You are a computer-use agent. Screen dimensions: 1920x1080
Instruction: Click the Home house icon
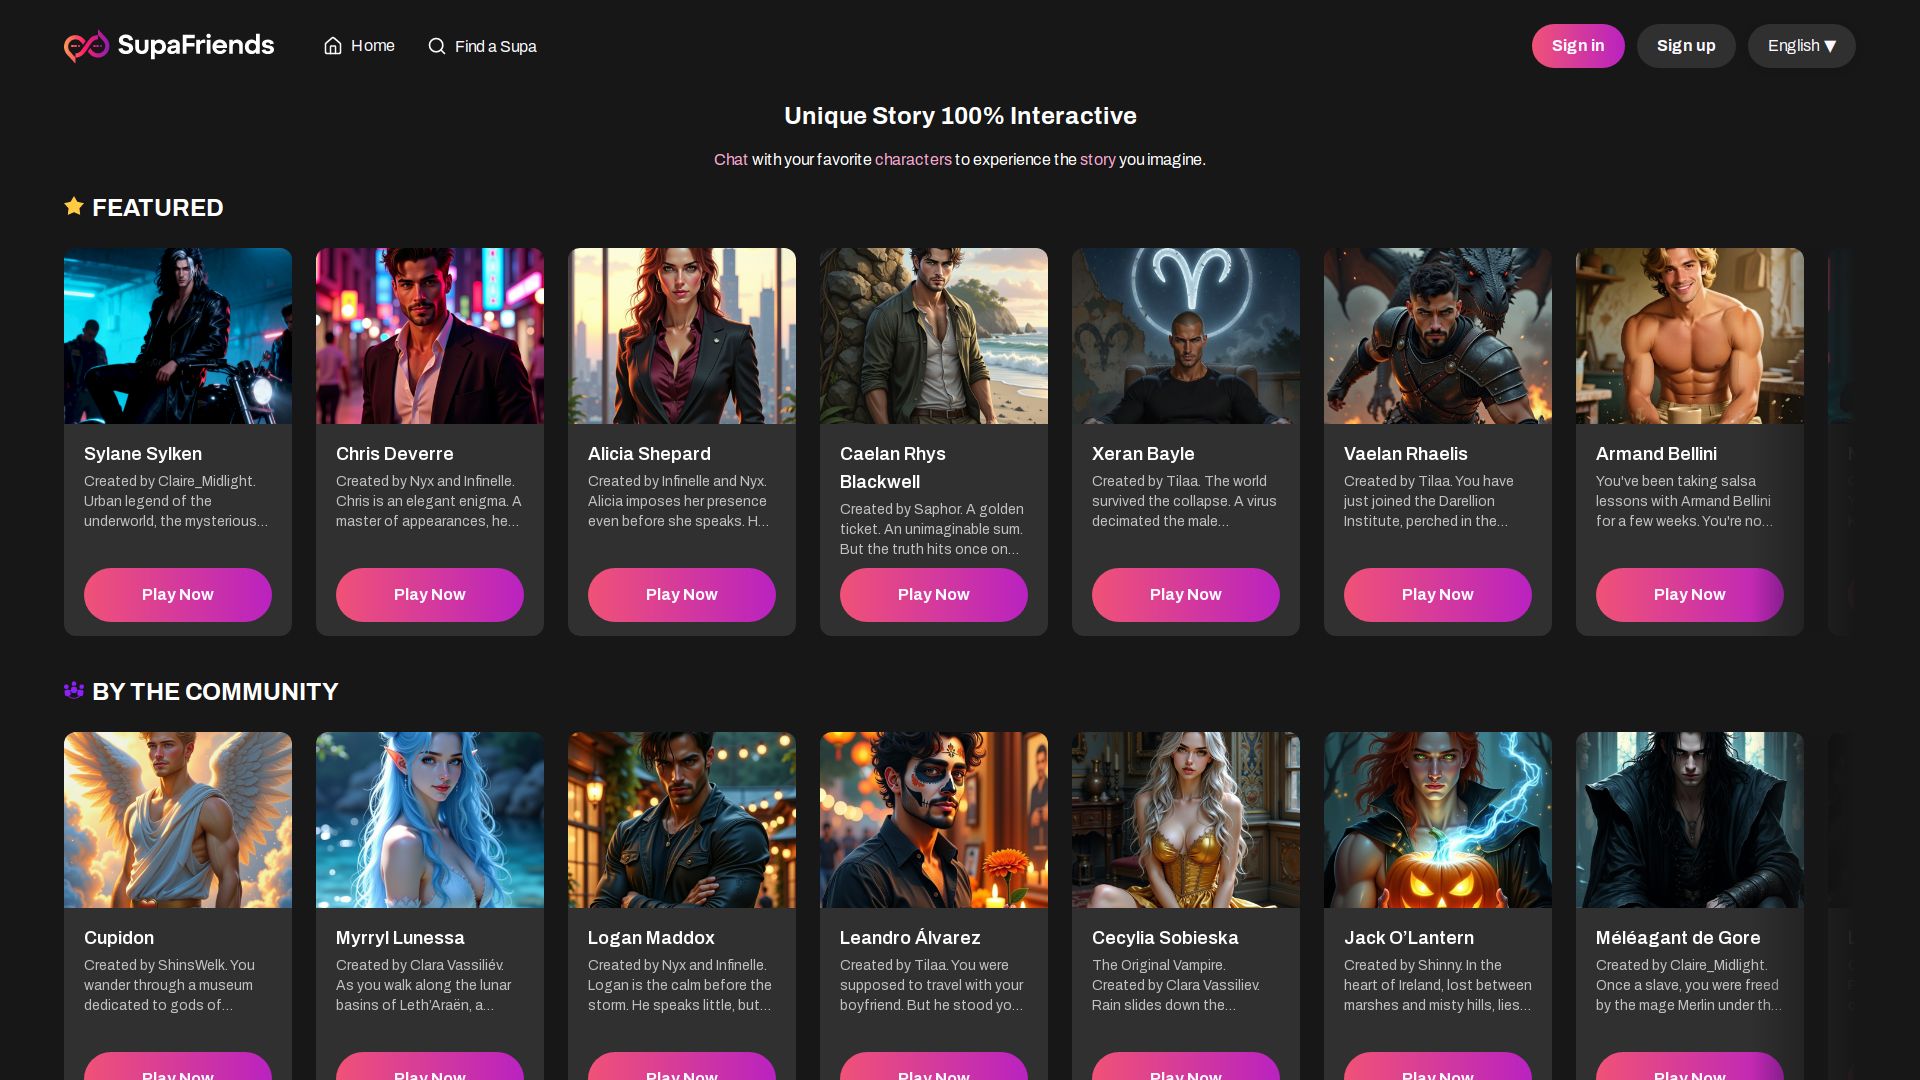333,46
